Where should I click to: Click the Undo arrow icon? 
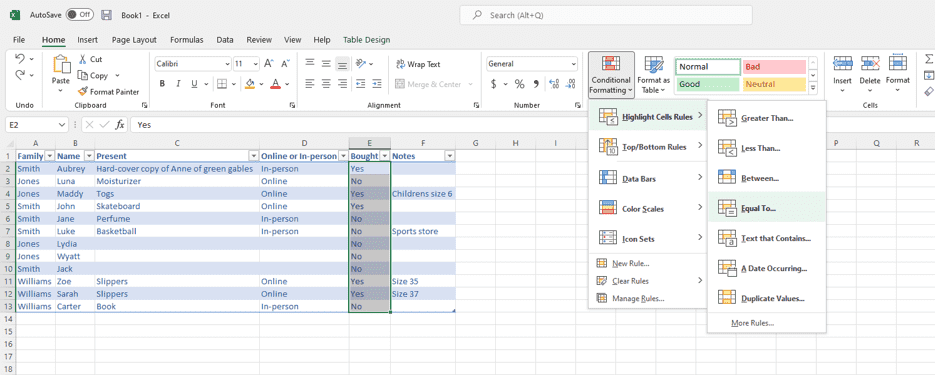[20, 59]
